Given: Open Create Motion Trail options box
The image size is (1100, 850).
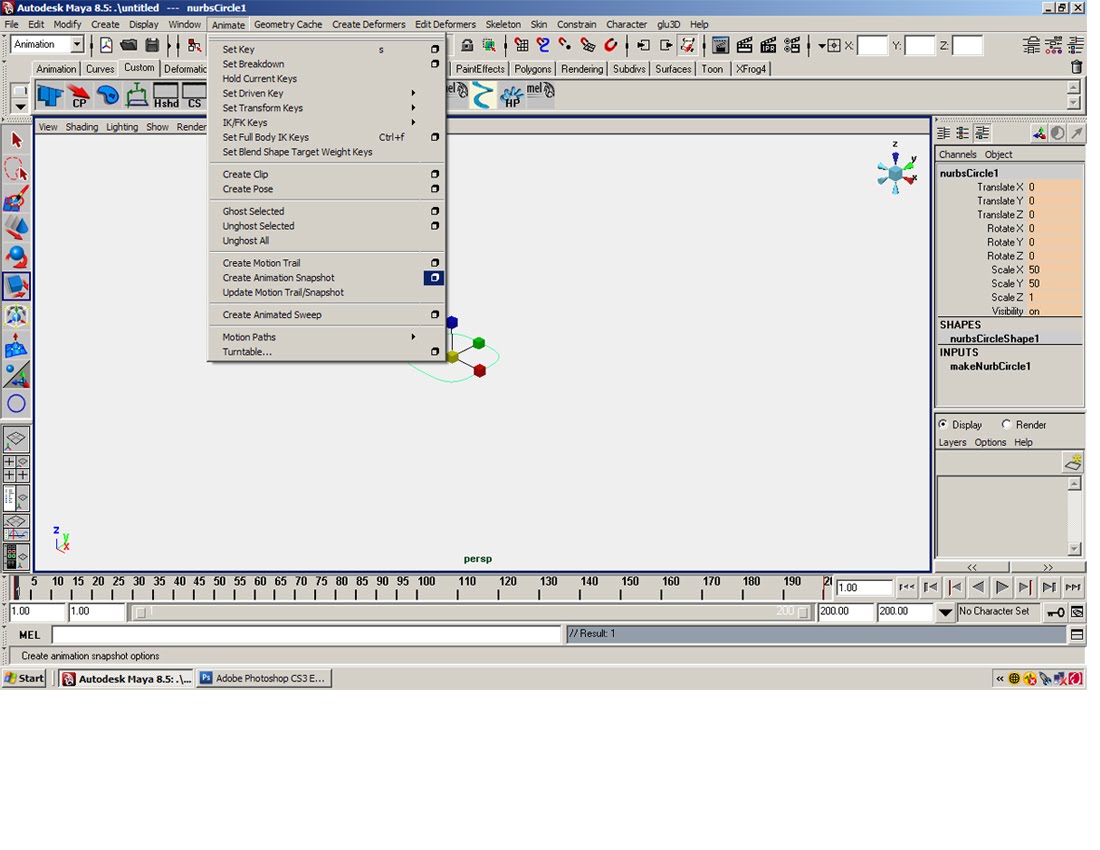Looking at the screenshot, I should tap(435, 263).
